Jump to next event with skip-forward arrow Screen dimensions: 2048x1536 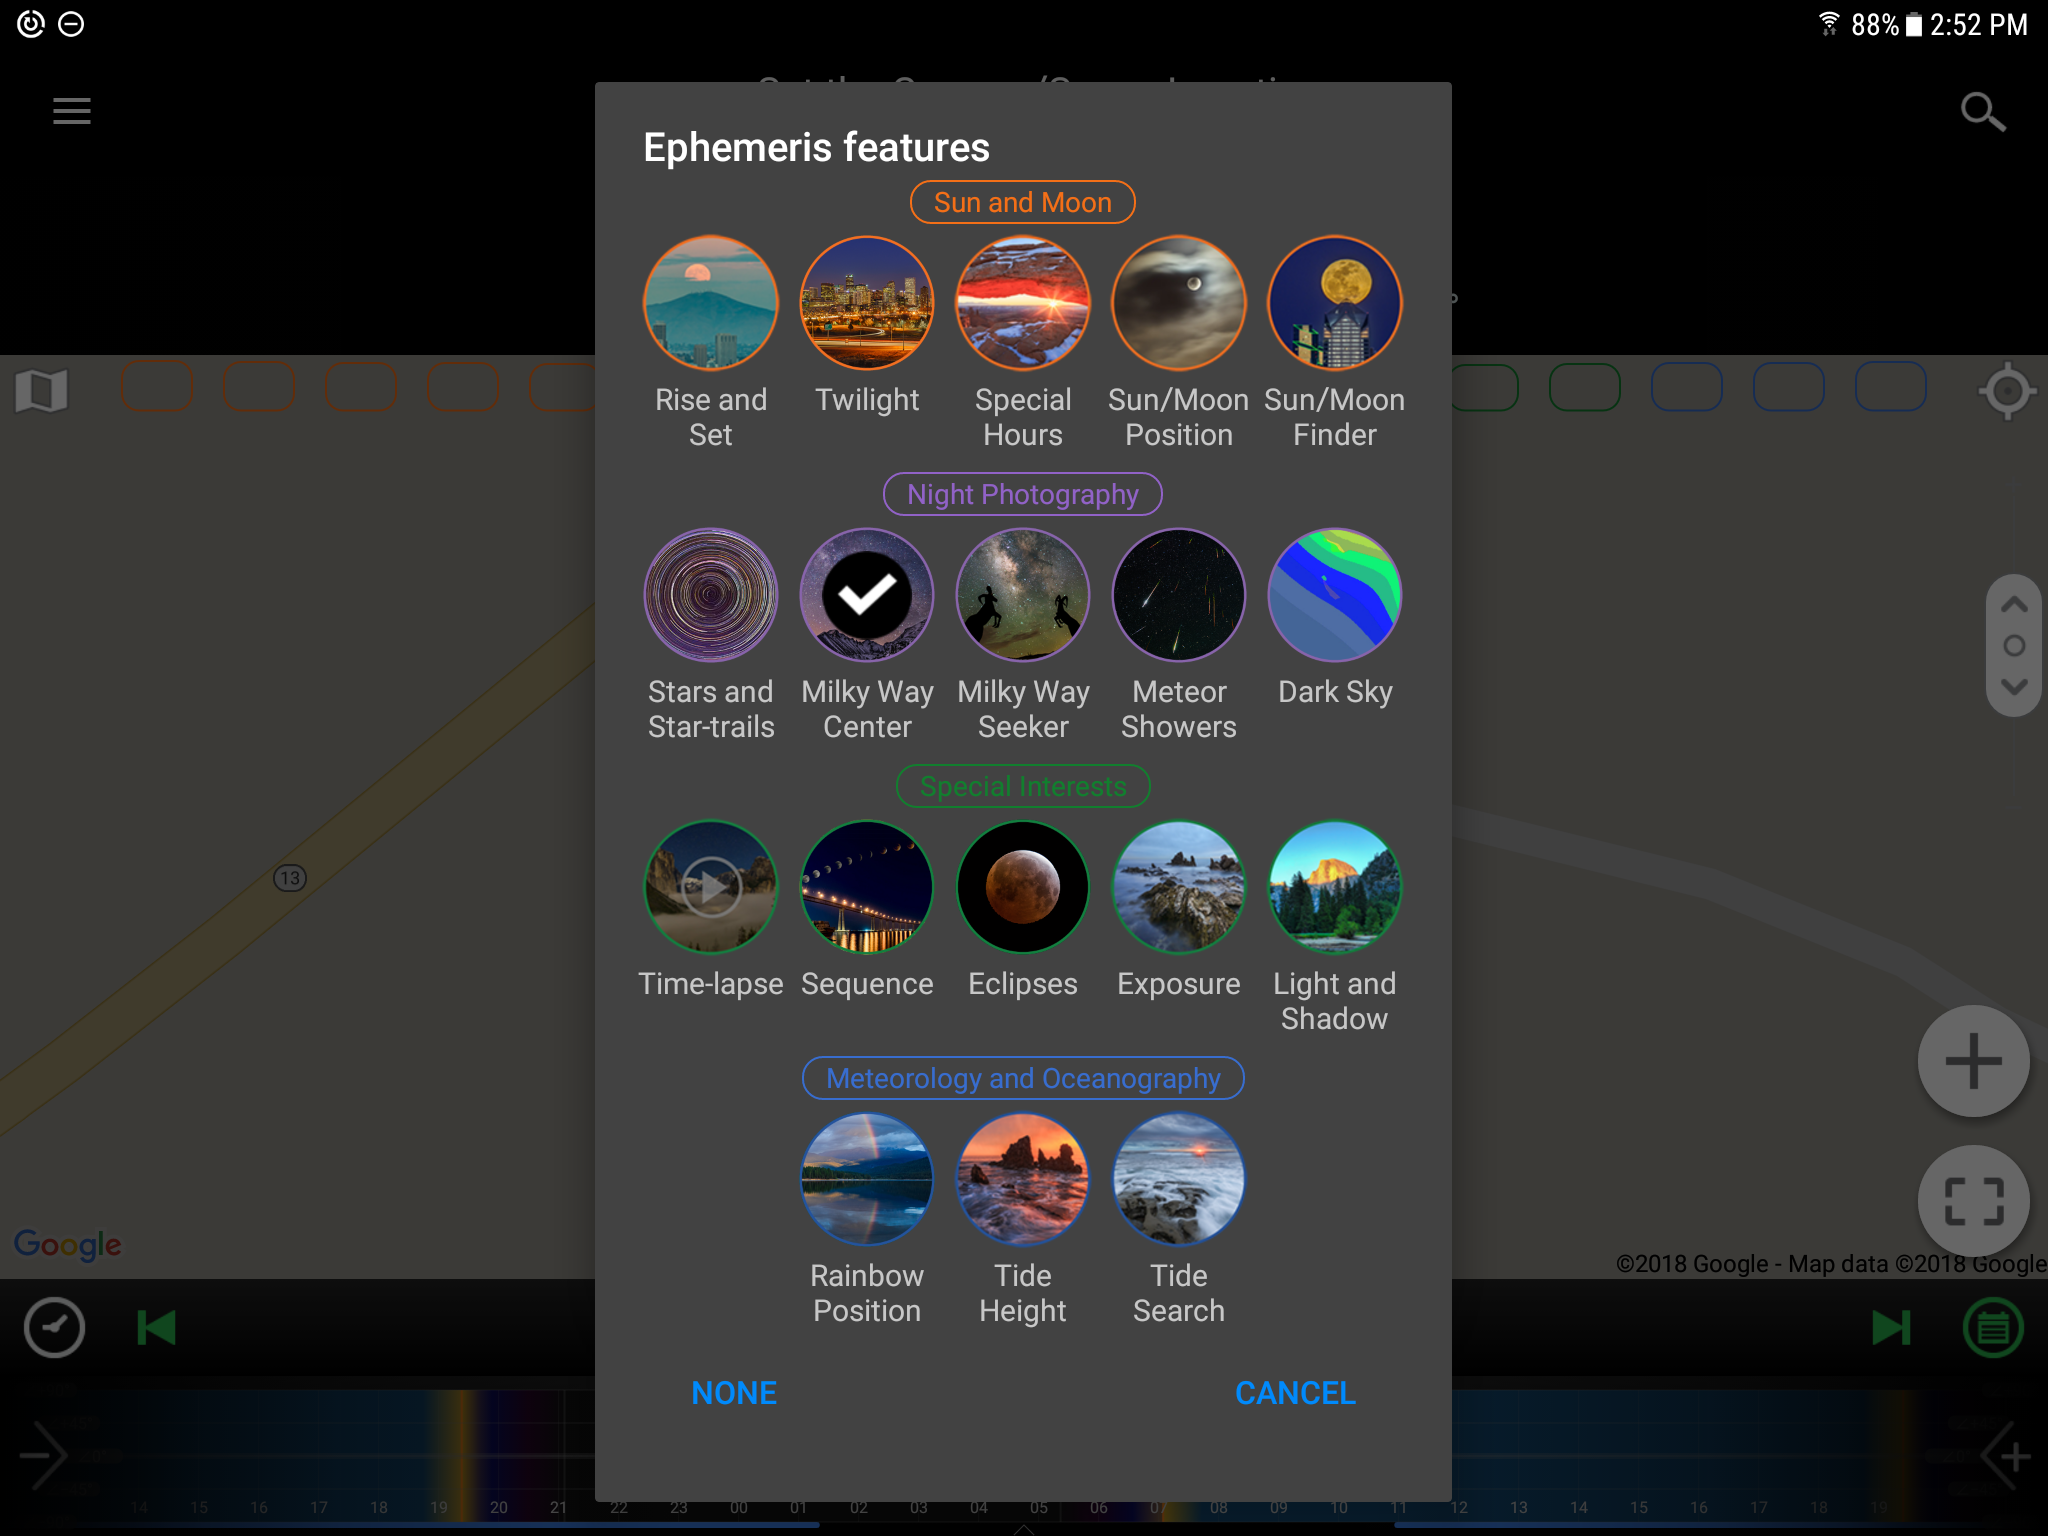(x=1891, y=1328)
